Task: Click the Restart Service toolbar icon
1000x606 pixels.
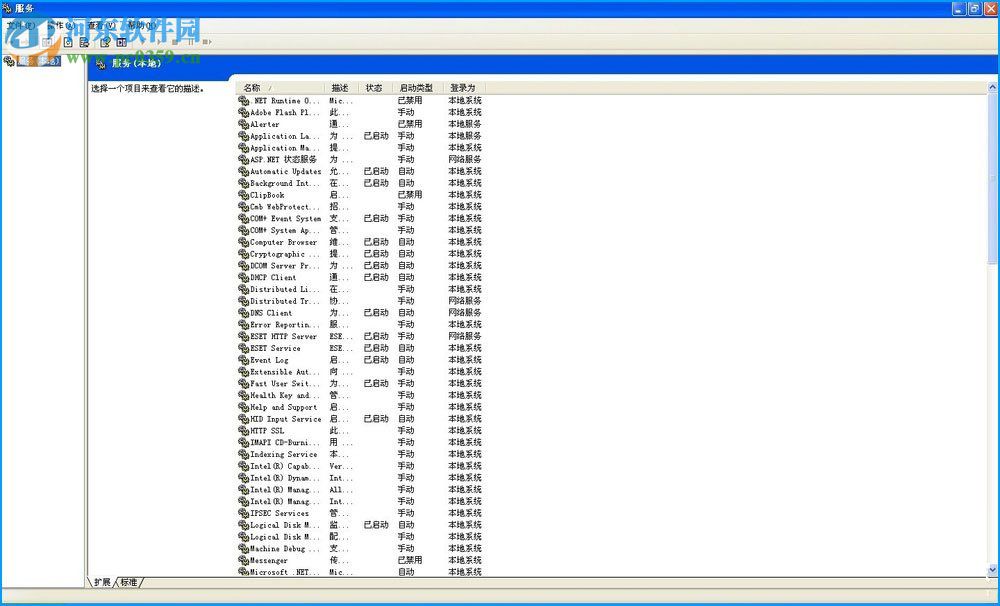Action: (207, 42)
